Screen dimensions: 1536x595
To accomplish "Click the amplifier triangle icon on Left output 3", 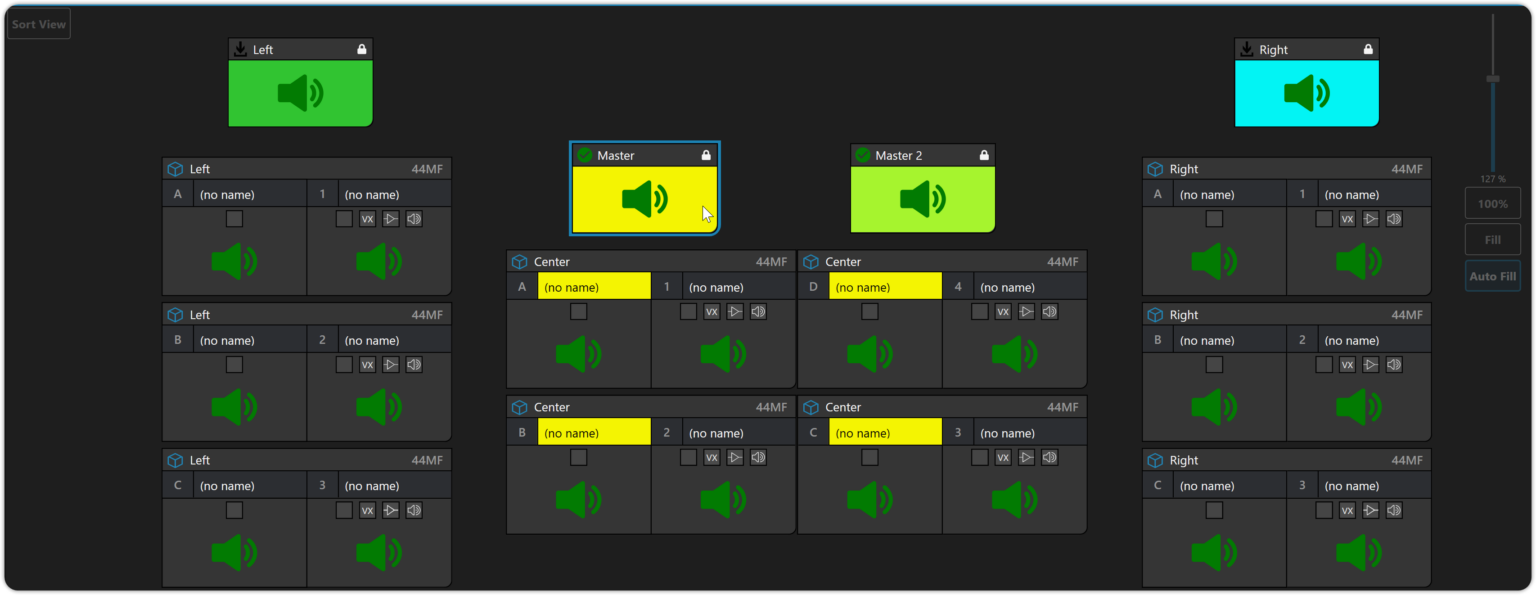I will [x=391, y=511].
